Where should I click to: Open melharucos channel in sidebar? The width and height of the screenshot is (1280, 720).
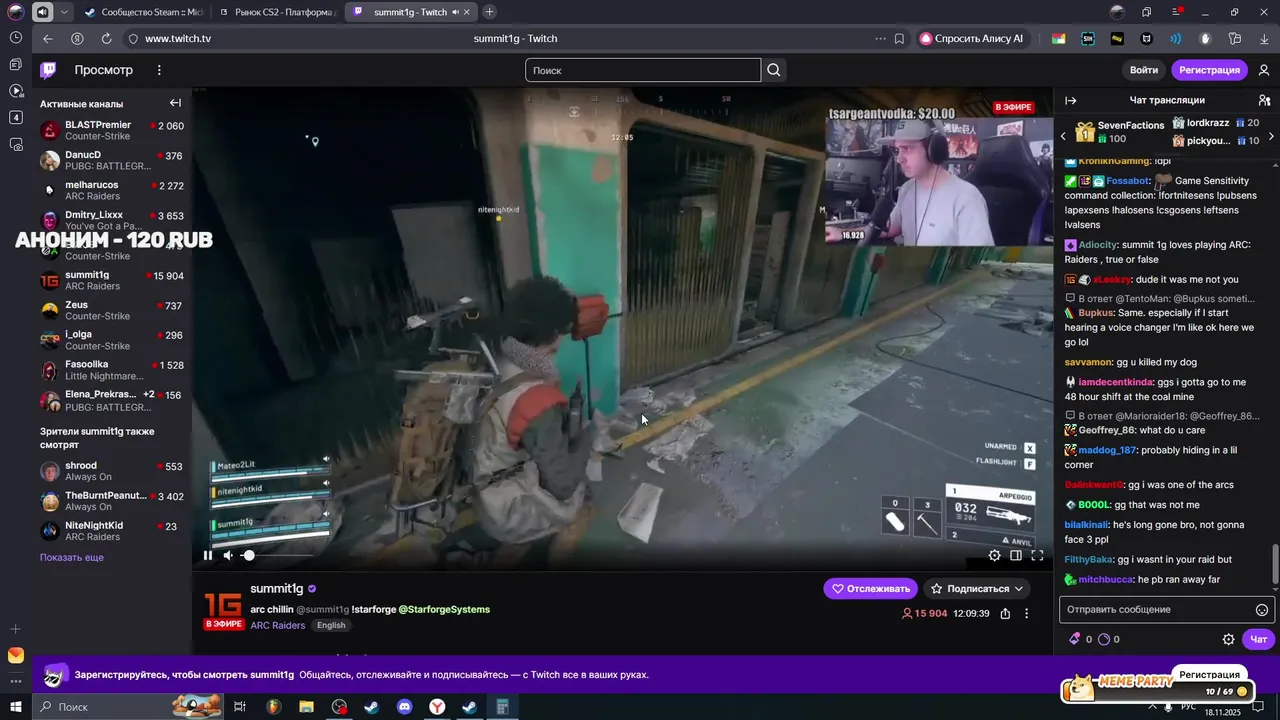(112, 191)
